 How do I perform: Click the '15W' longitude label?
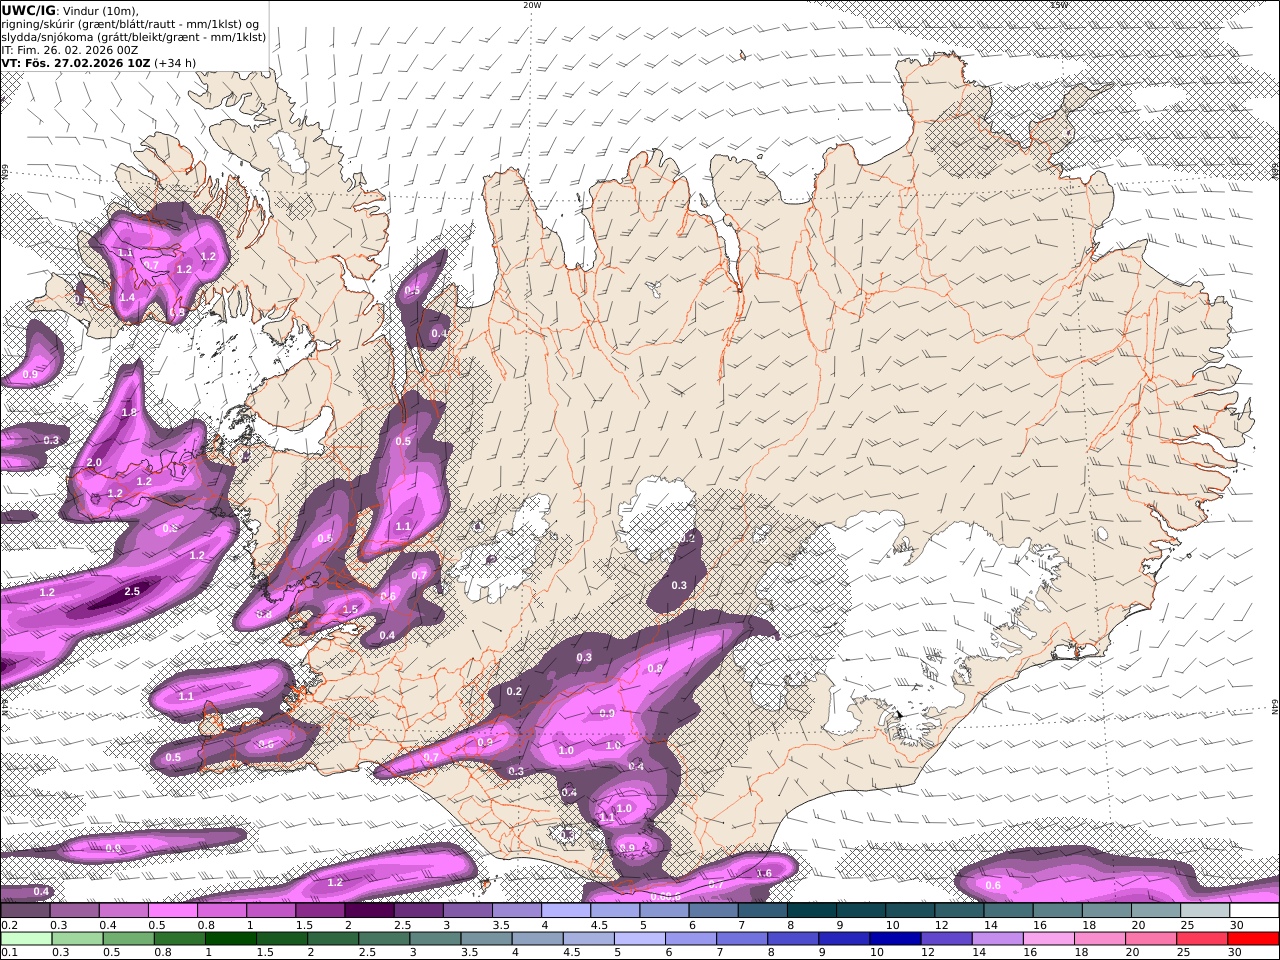click(x=1059, y=5)
